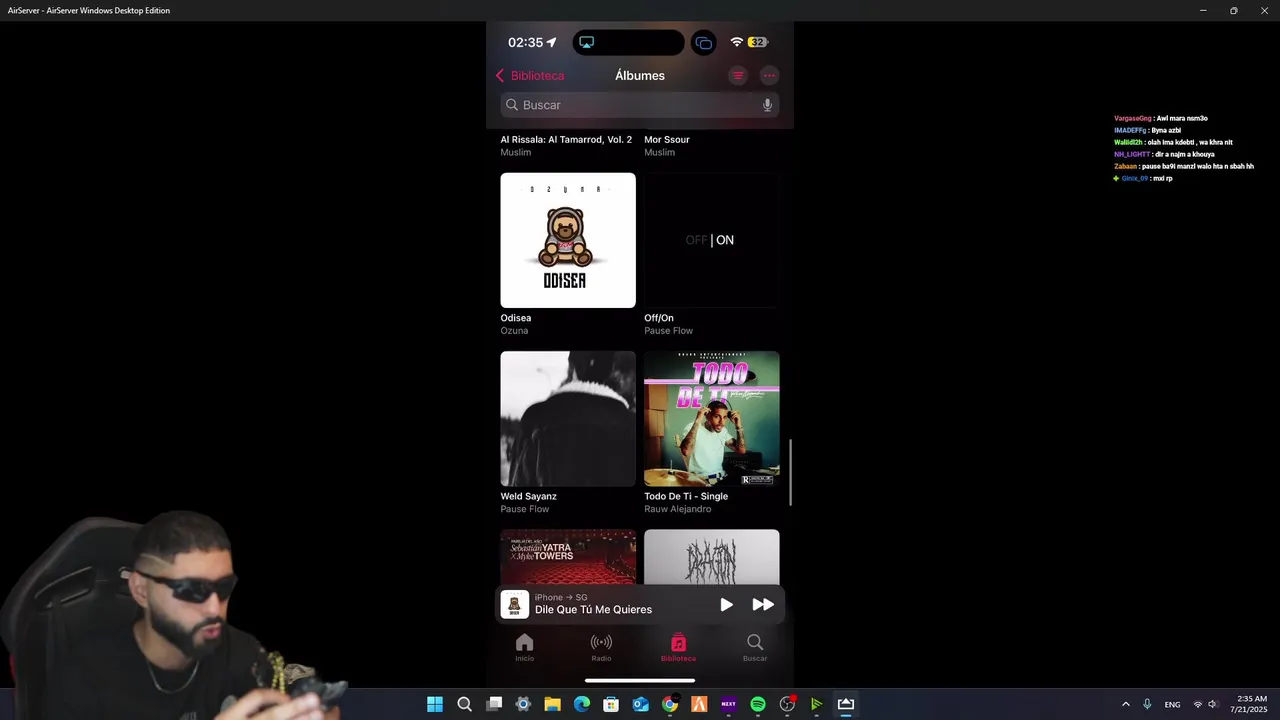
Task: Select the 'Rauw Alejandro' artist label
Action: [678, 509]
